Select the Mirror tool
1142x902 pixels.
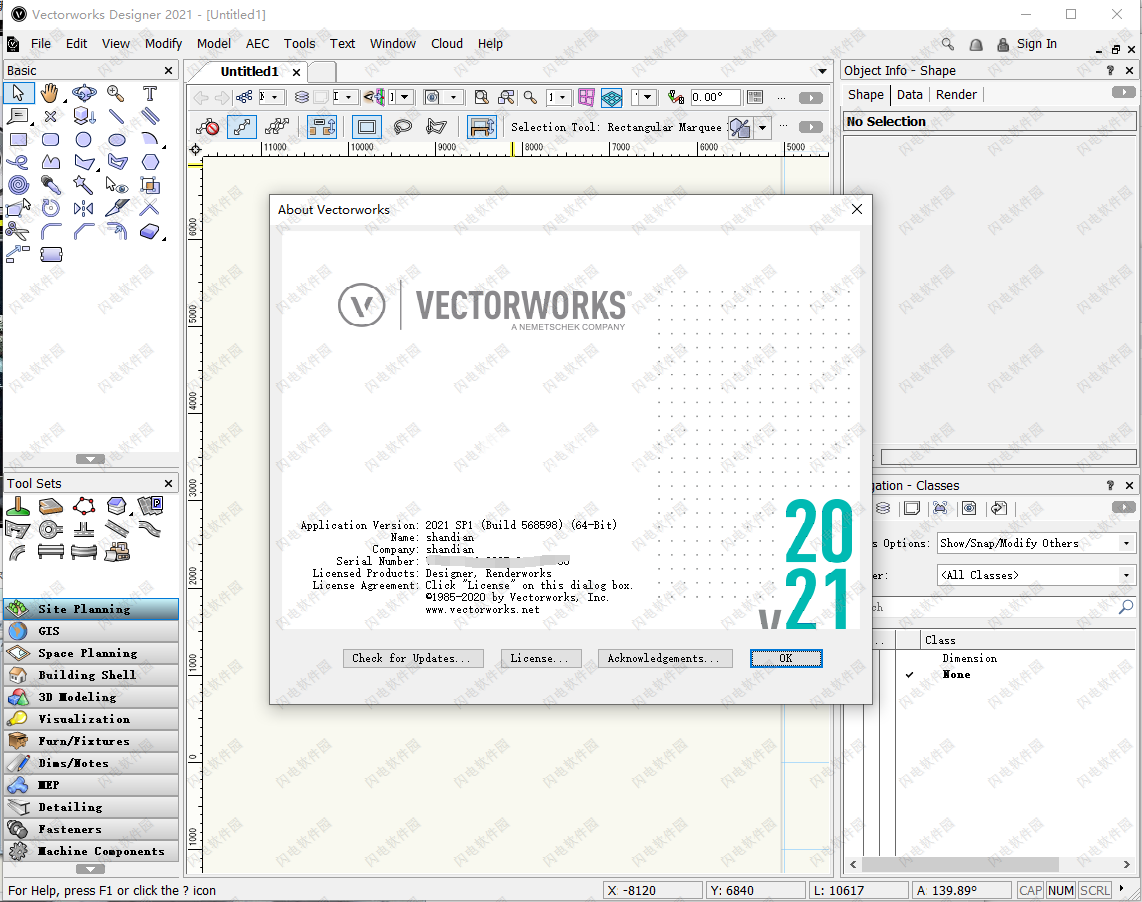click(x=84, y=208)
